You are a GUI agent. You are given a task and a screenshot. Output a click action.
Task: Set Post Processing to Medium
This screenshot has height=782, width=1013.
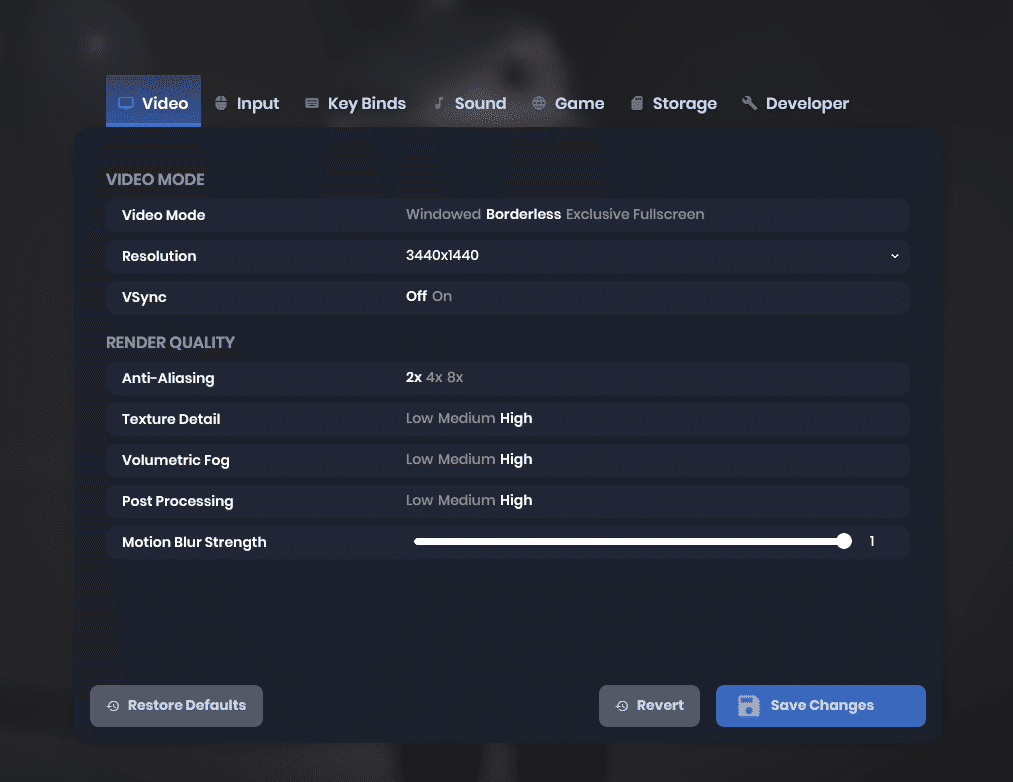tap(466, 500)
